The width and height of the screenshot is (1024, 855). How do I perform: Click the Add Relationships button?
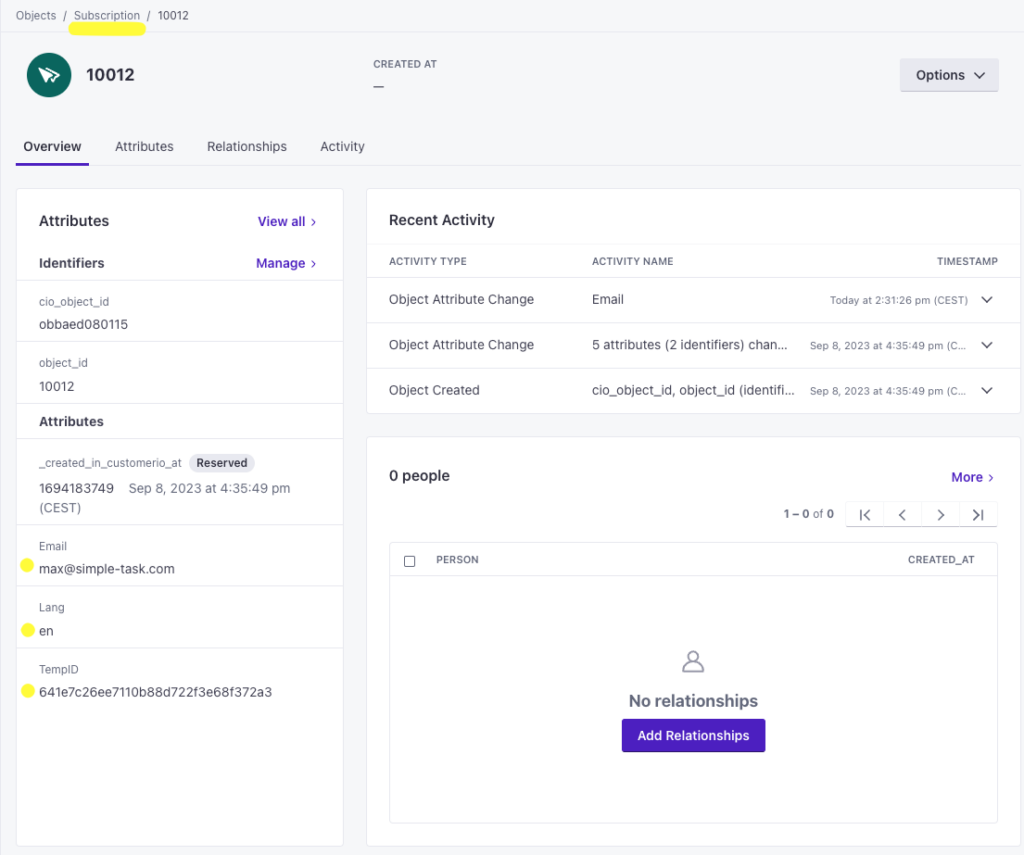click(693, 735)
